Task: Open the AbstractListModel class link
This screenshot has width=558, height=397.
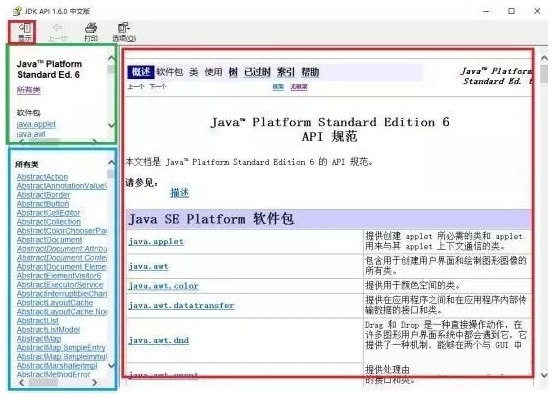Action: tap(48, 329)
